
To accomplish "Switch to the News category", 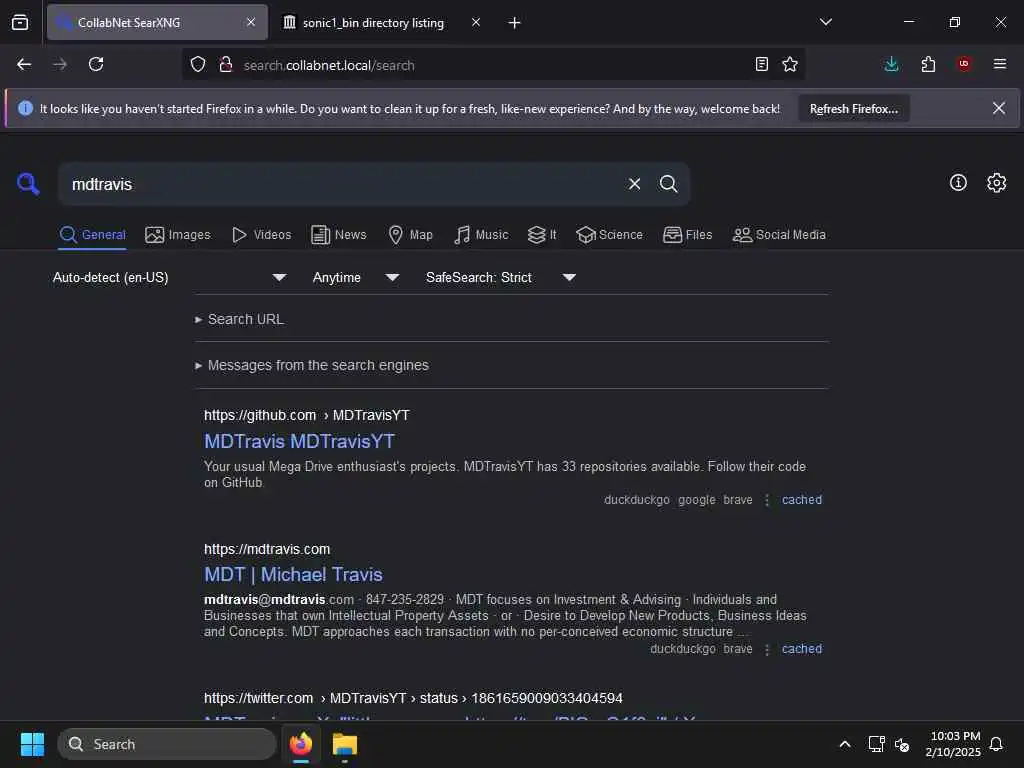I will (x=338, y=235).
